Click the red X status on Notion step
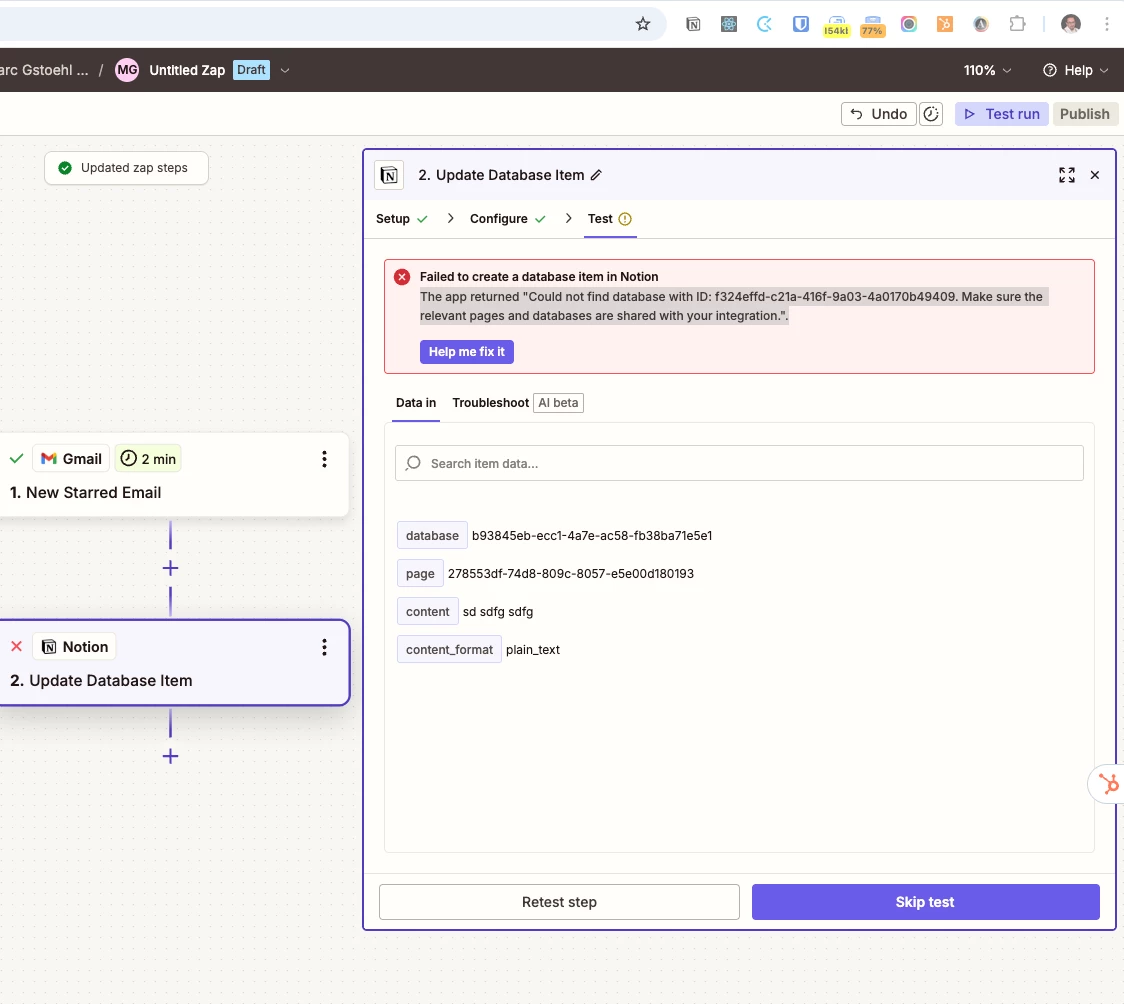 click(x=16, y=646)
